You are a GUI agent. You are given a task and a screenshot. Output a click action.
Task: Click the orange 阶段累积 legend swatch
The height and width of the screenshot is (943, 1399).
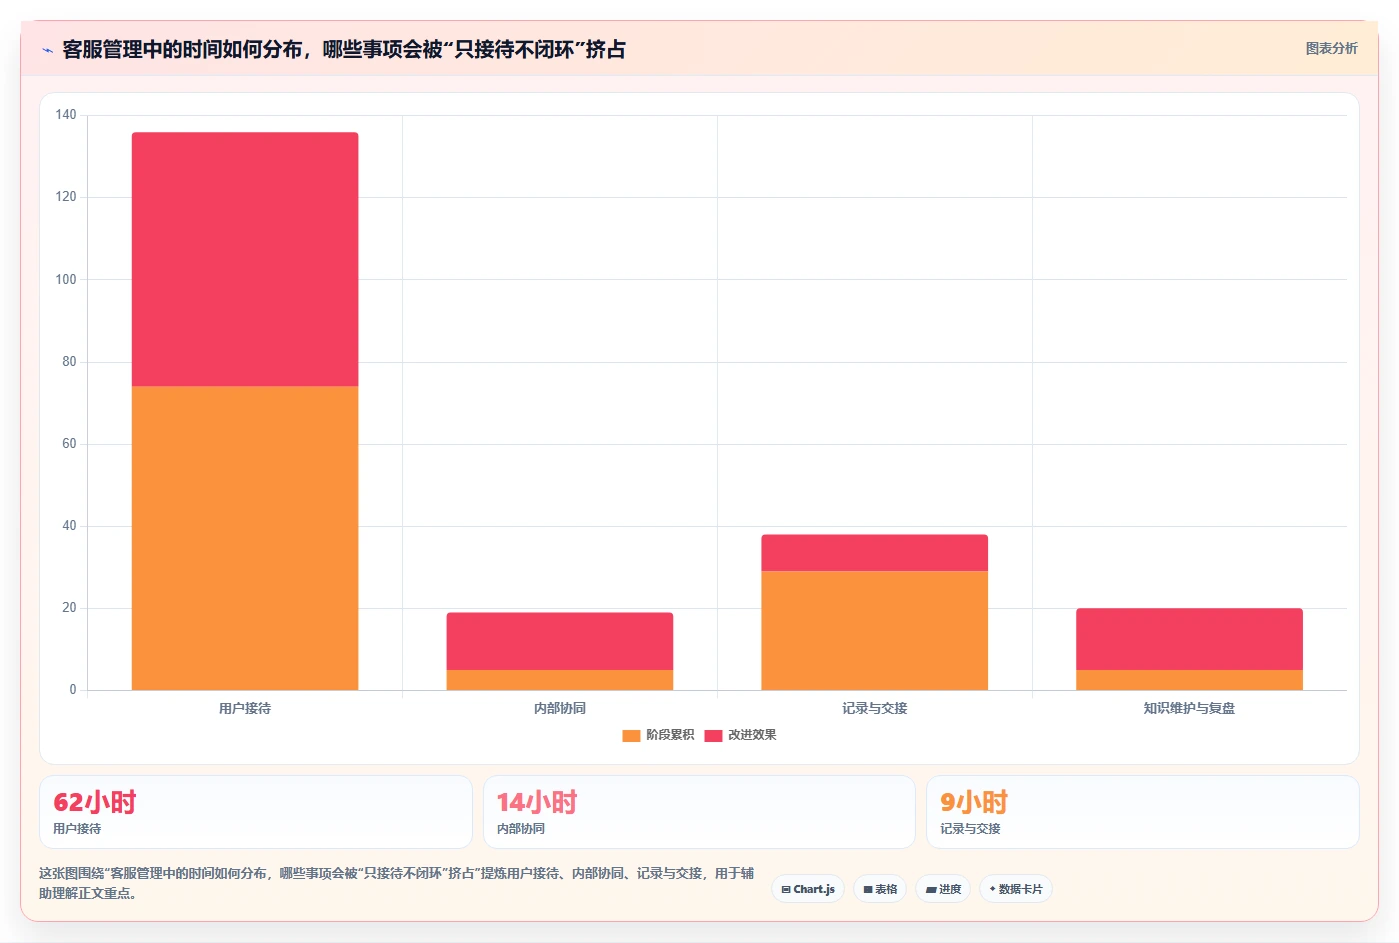tap(631, 735)
